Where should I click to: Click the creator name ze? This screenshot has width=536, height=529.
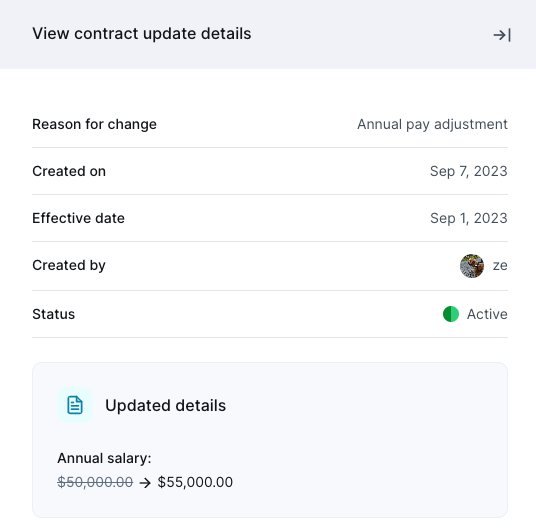[x=500, y=266]
